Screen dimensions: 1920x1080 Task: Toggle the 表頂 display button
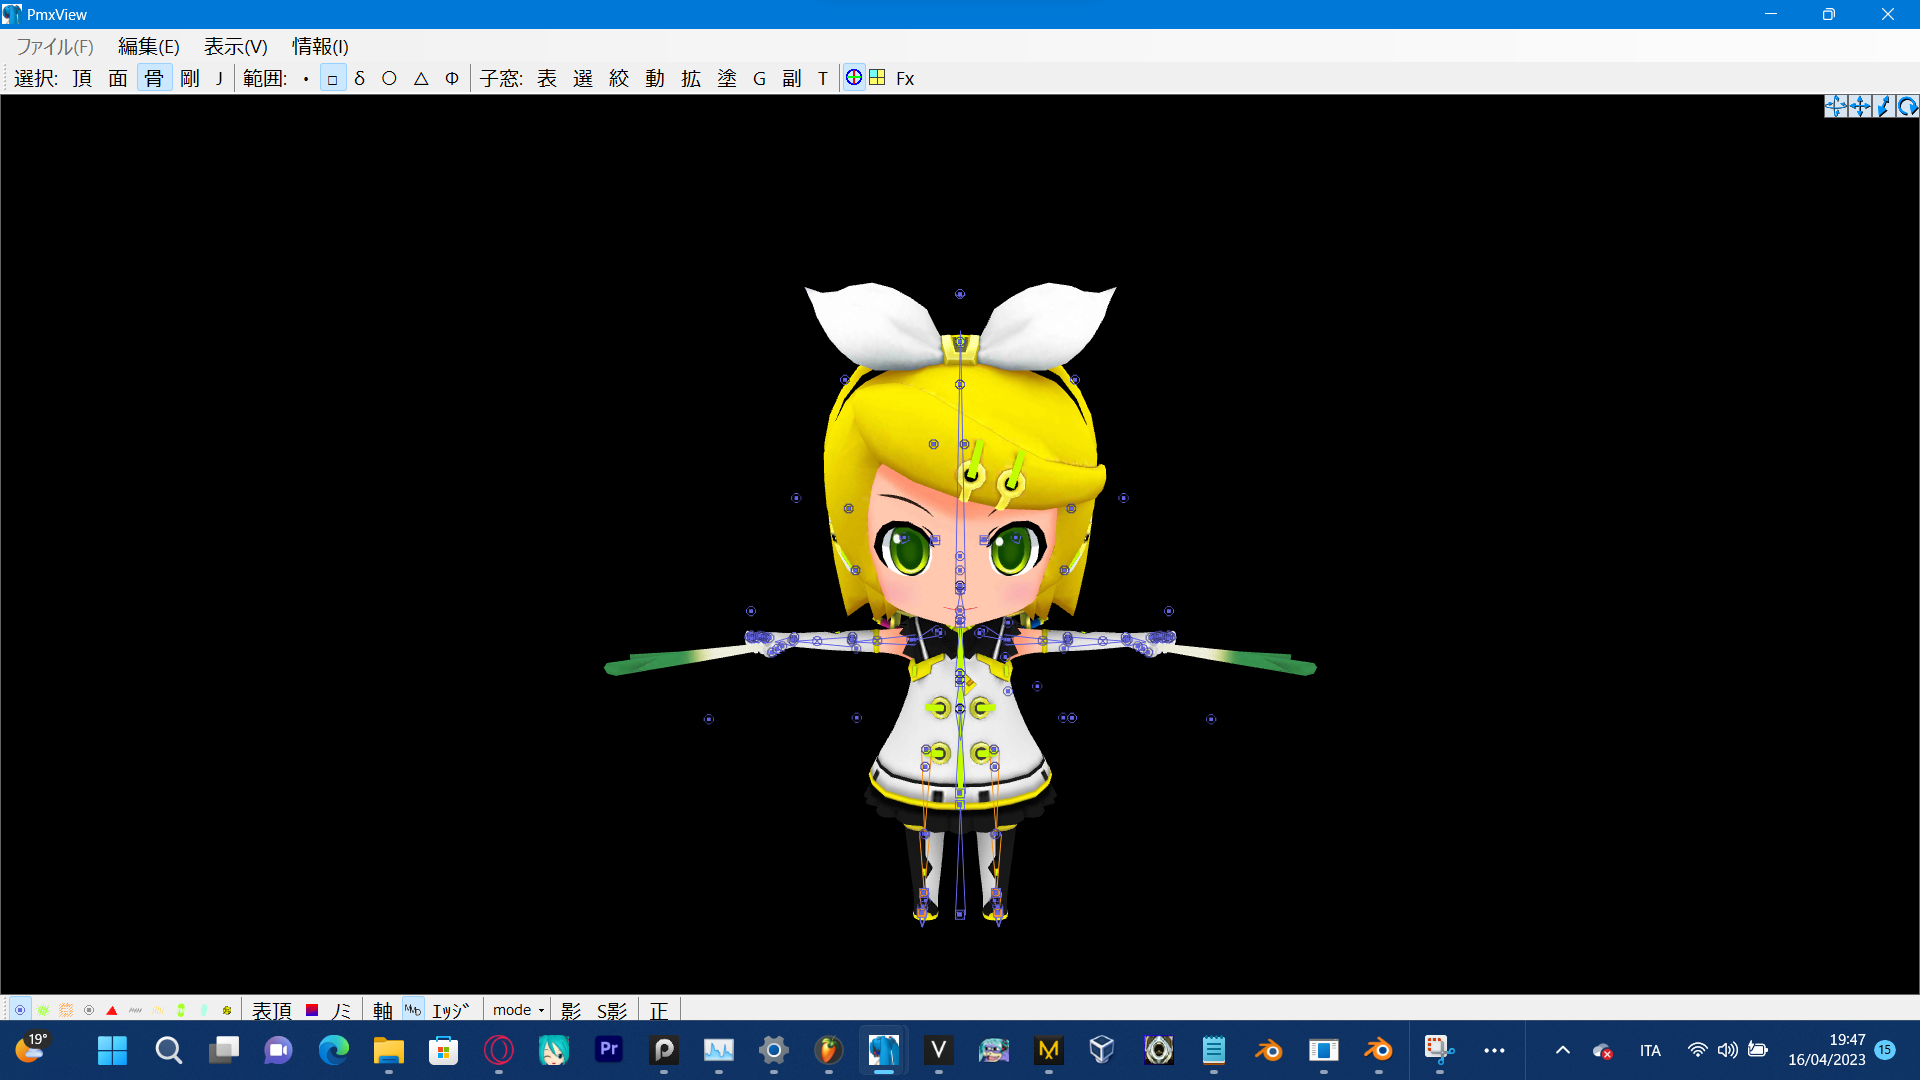(272, 1010)
